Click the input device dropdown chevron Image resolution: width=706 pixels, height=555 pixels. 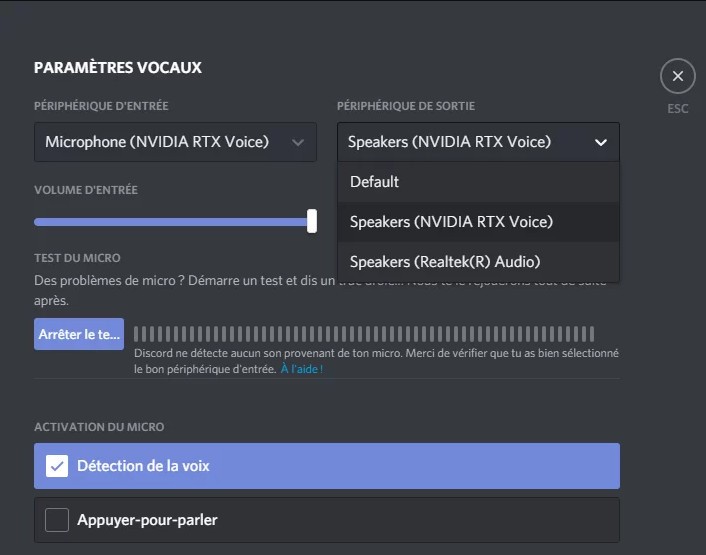[298, 142]
